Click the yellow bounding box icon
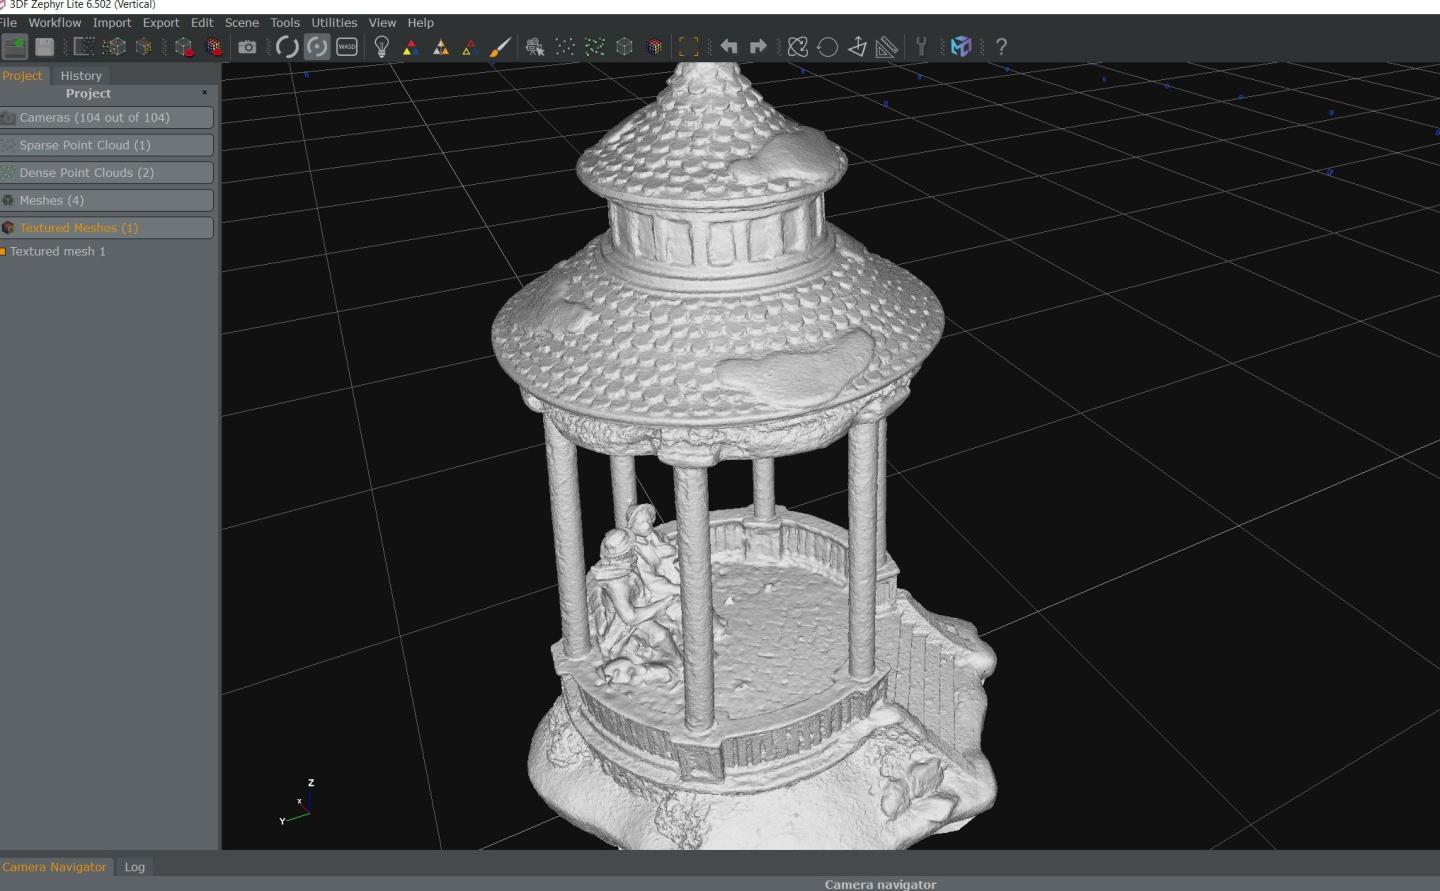Image resolution: width=1440 pixels, height=891 pixels. (688, 47)
